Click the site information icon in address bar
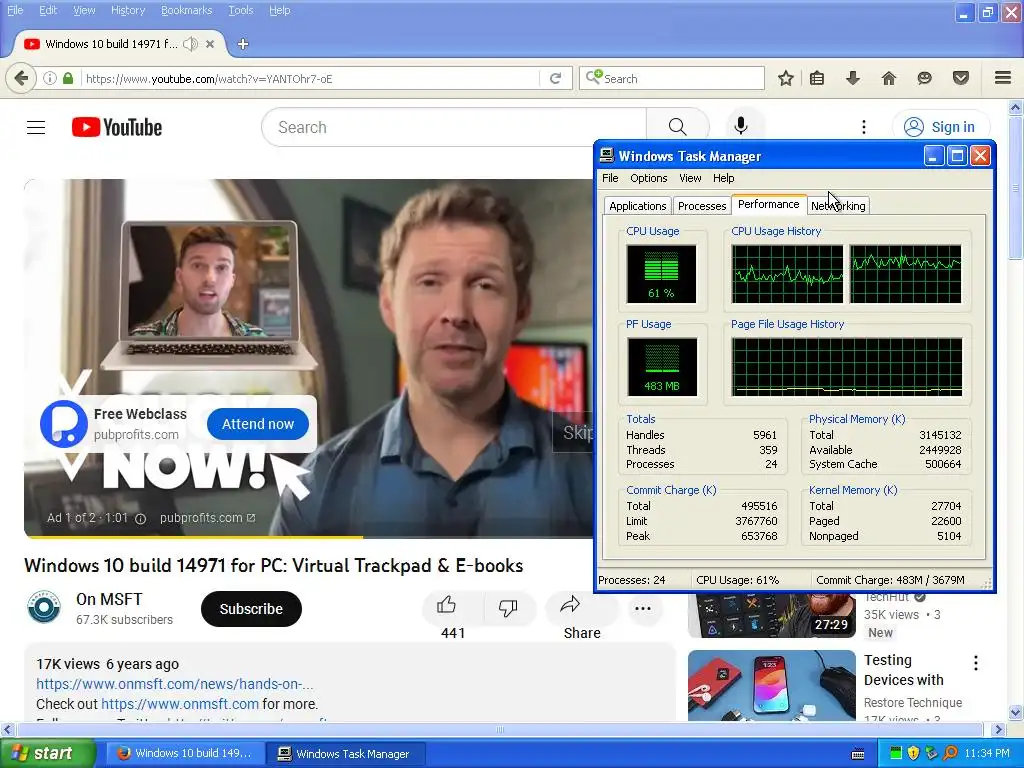Viewport: 1024px width, 768px height. point(50,78)
